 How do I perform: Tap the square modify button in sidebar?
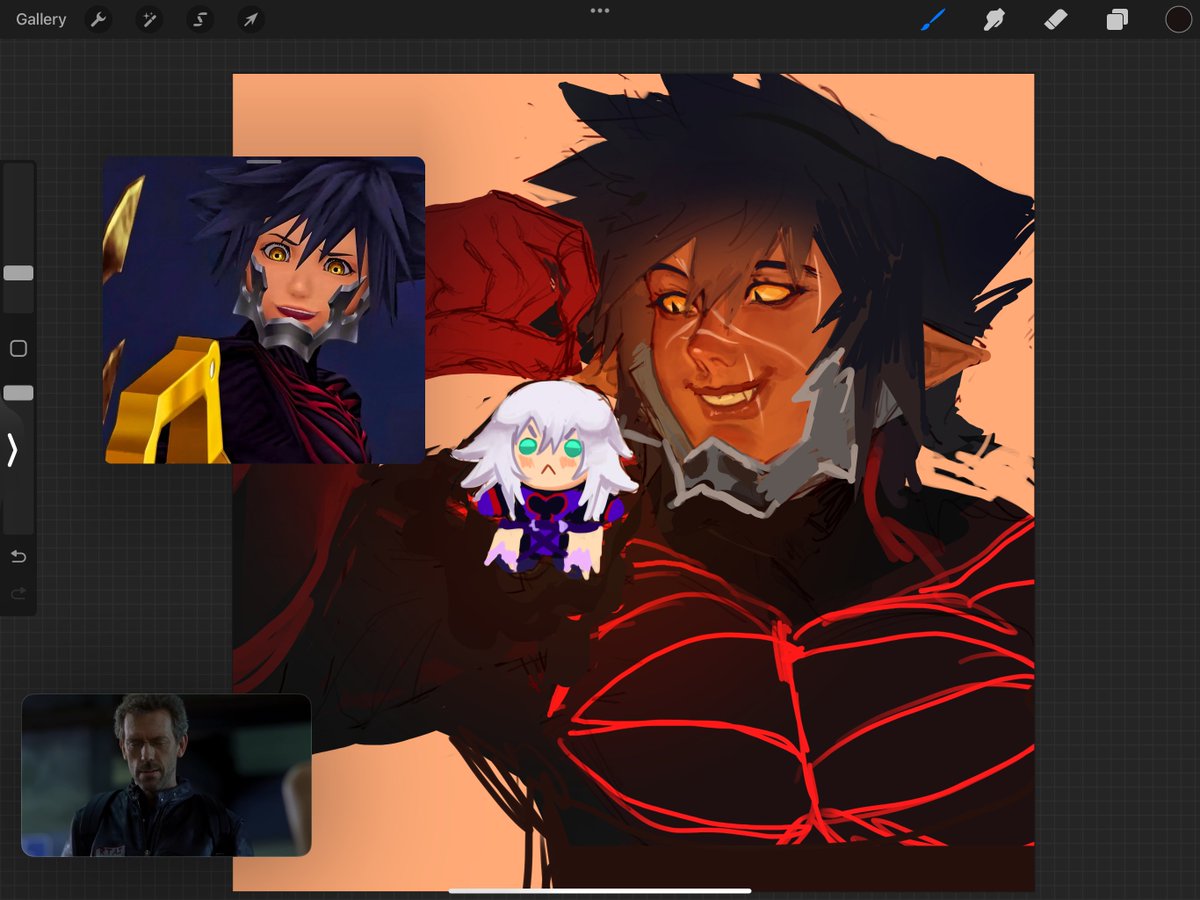[x=18, y=348]
